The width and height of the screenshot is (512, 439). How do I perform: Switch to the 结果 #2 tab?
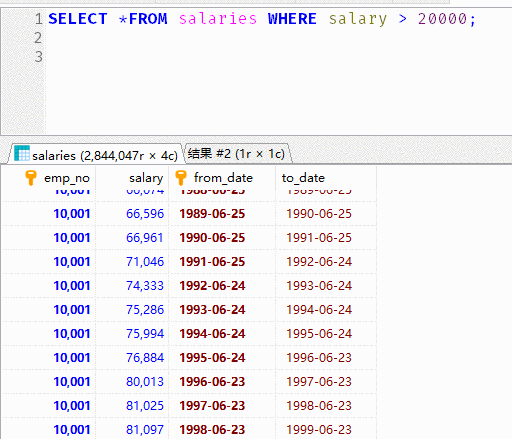click(237, 154)
